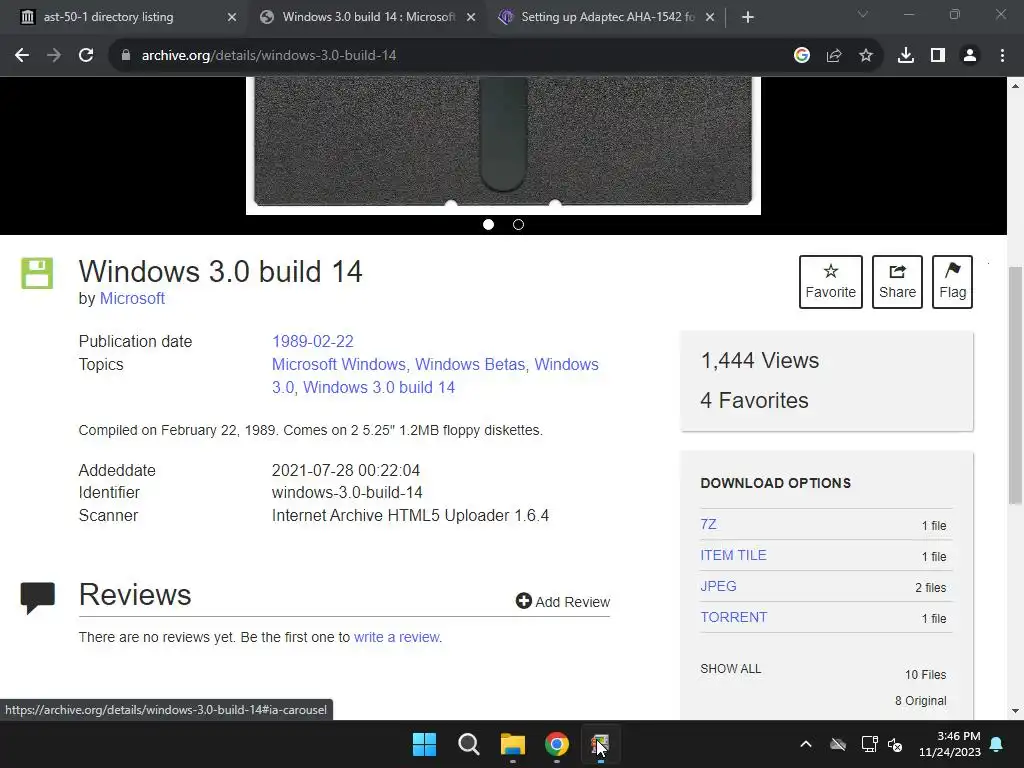Open the clock showing 3:46 PM
The image size is (1024, 768).
(x=950, y=744)
